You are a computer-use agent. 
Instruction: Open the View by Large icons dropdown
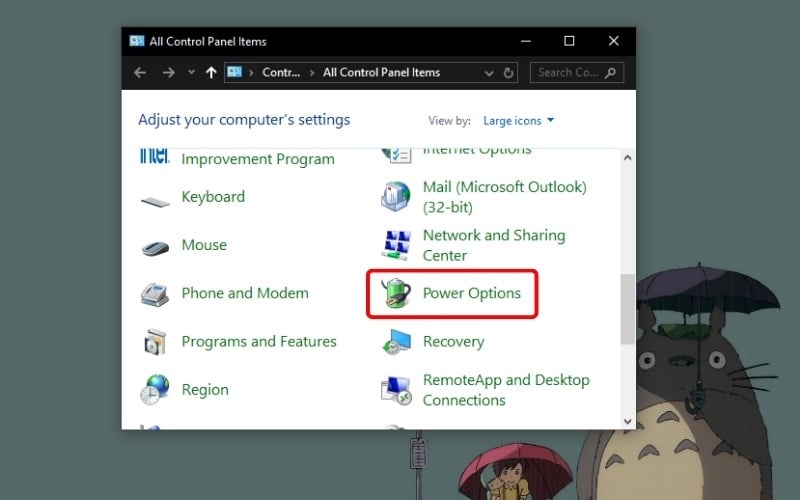click(518, 121)
